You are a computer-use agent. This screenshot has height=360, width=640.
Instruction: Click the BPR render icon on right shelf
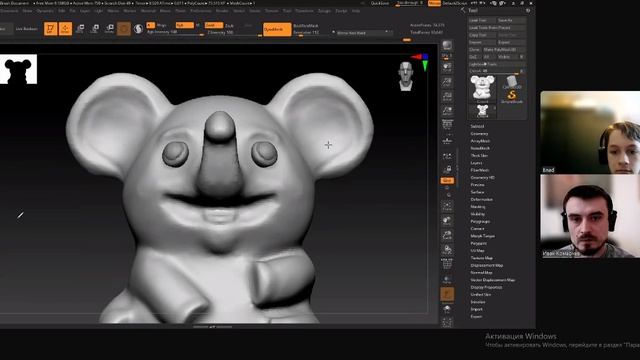pyautogui.click(x=447, y=45)
